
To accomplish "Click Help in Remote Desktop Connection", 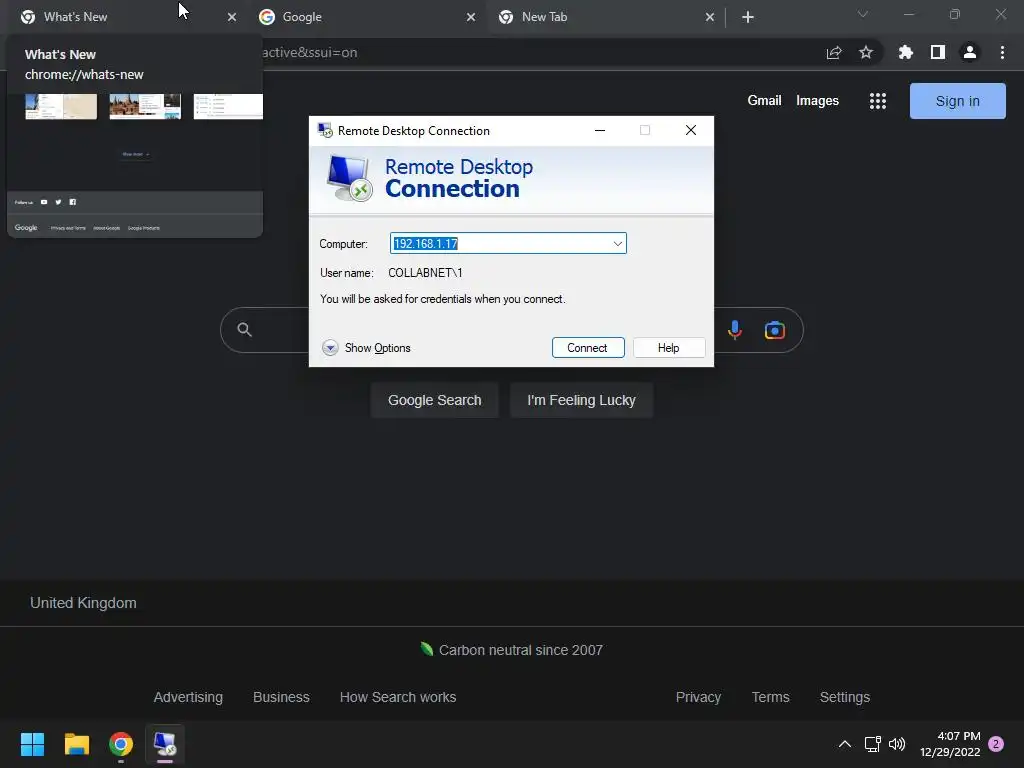I will pyautogui.click(x=669, y=348).
